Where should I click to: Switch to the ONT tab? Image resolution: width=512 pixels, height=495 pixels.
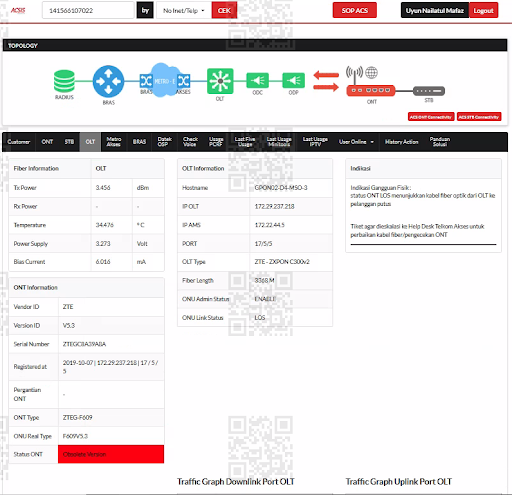[47, 142]
